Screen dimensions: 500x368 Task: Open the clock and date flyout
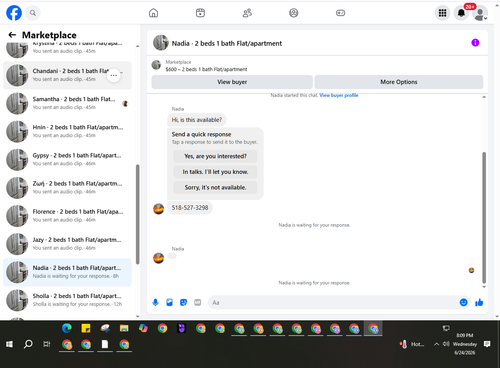point(465,344)
